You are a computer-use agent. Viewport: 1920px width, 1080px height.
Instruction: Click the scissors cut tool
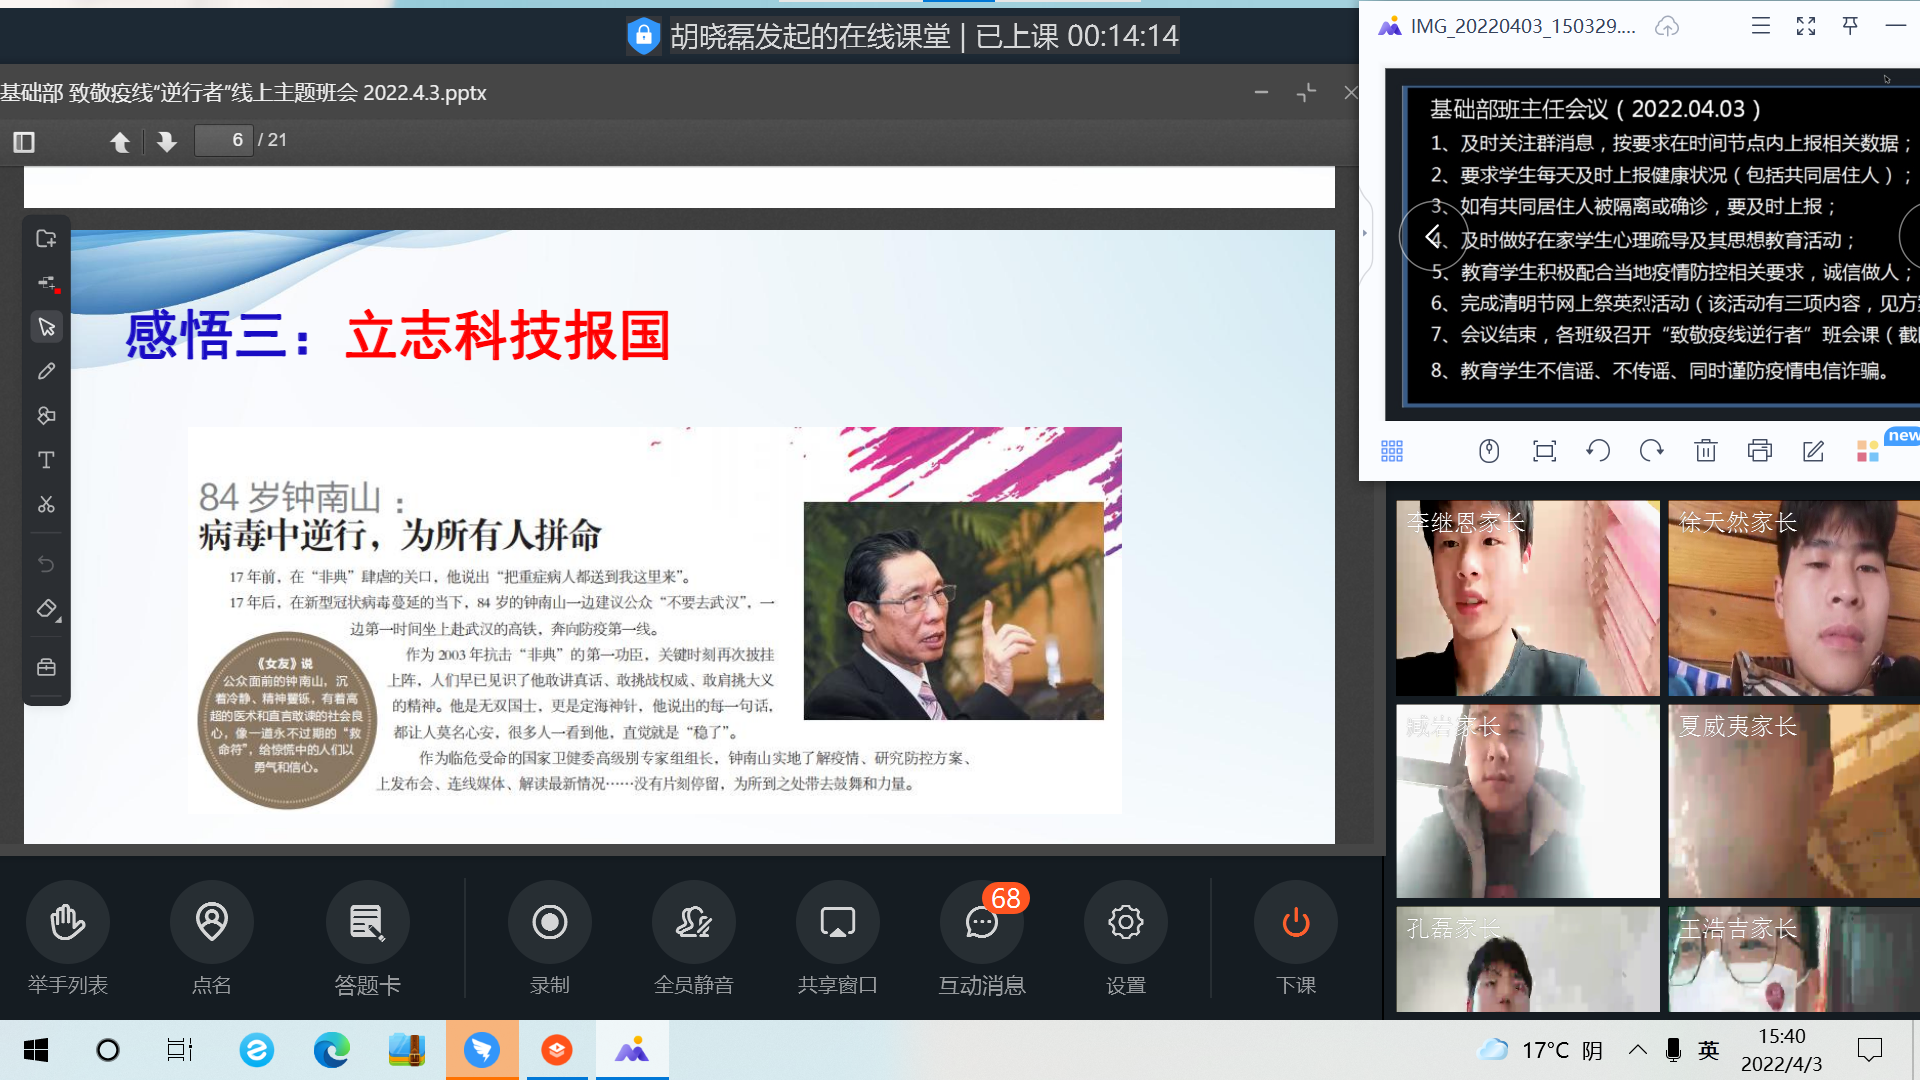tap(46, 504)
